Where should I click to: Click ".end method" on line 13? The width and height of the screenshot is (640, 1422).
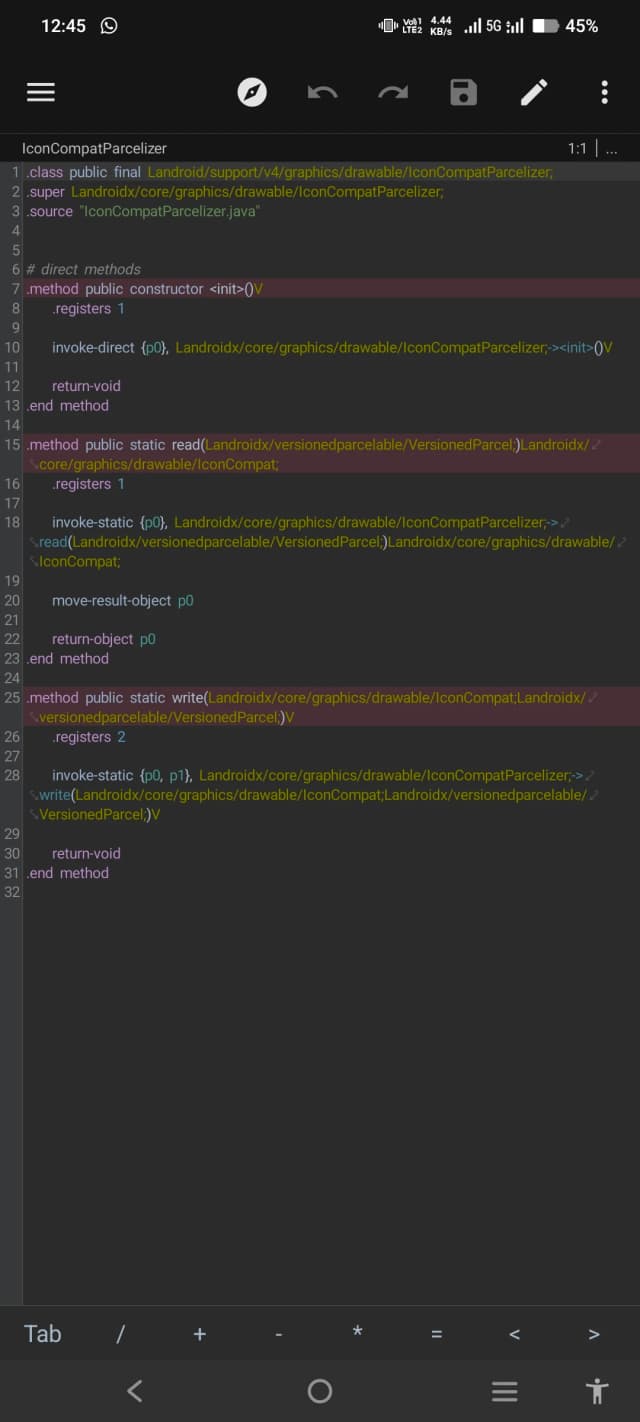(68, 405)
